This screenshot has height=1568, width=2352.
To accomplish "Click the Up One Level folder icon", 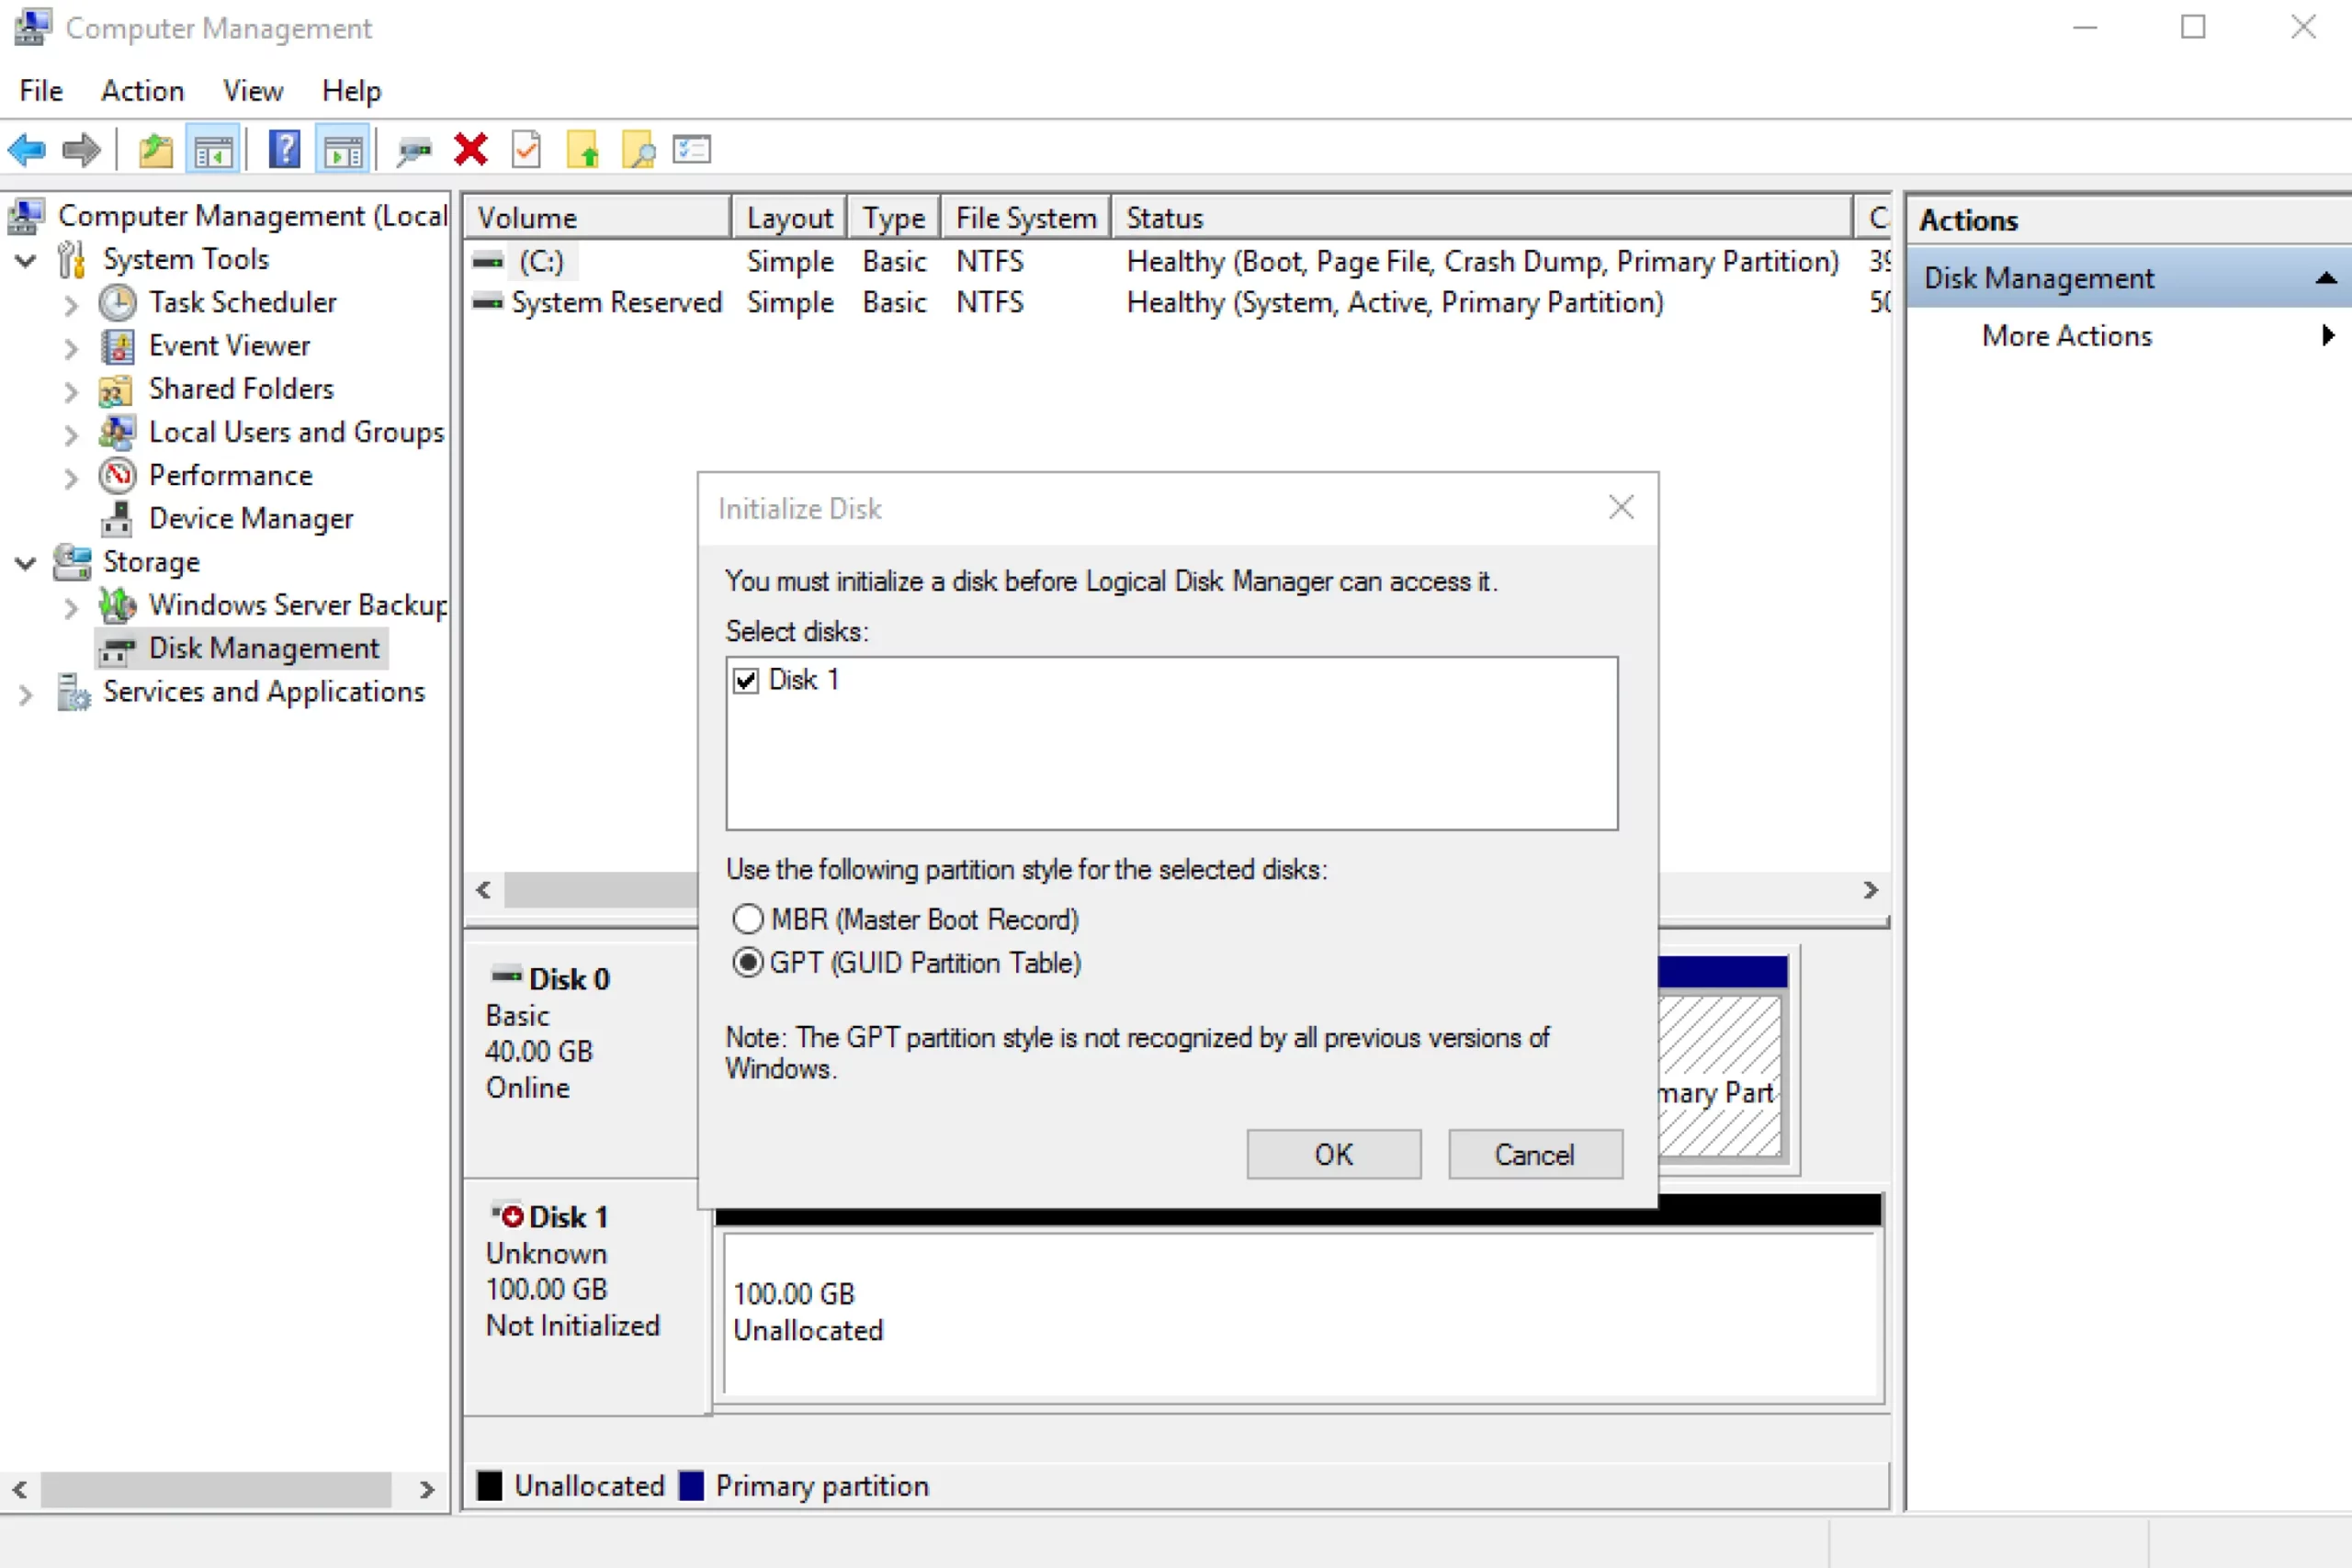I will (155, 151).
